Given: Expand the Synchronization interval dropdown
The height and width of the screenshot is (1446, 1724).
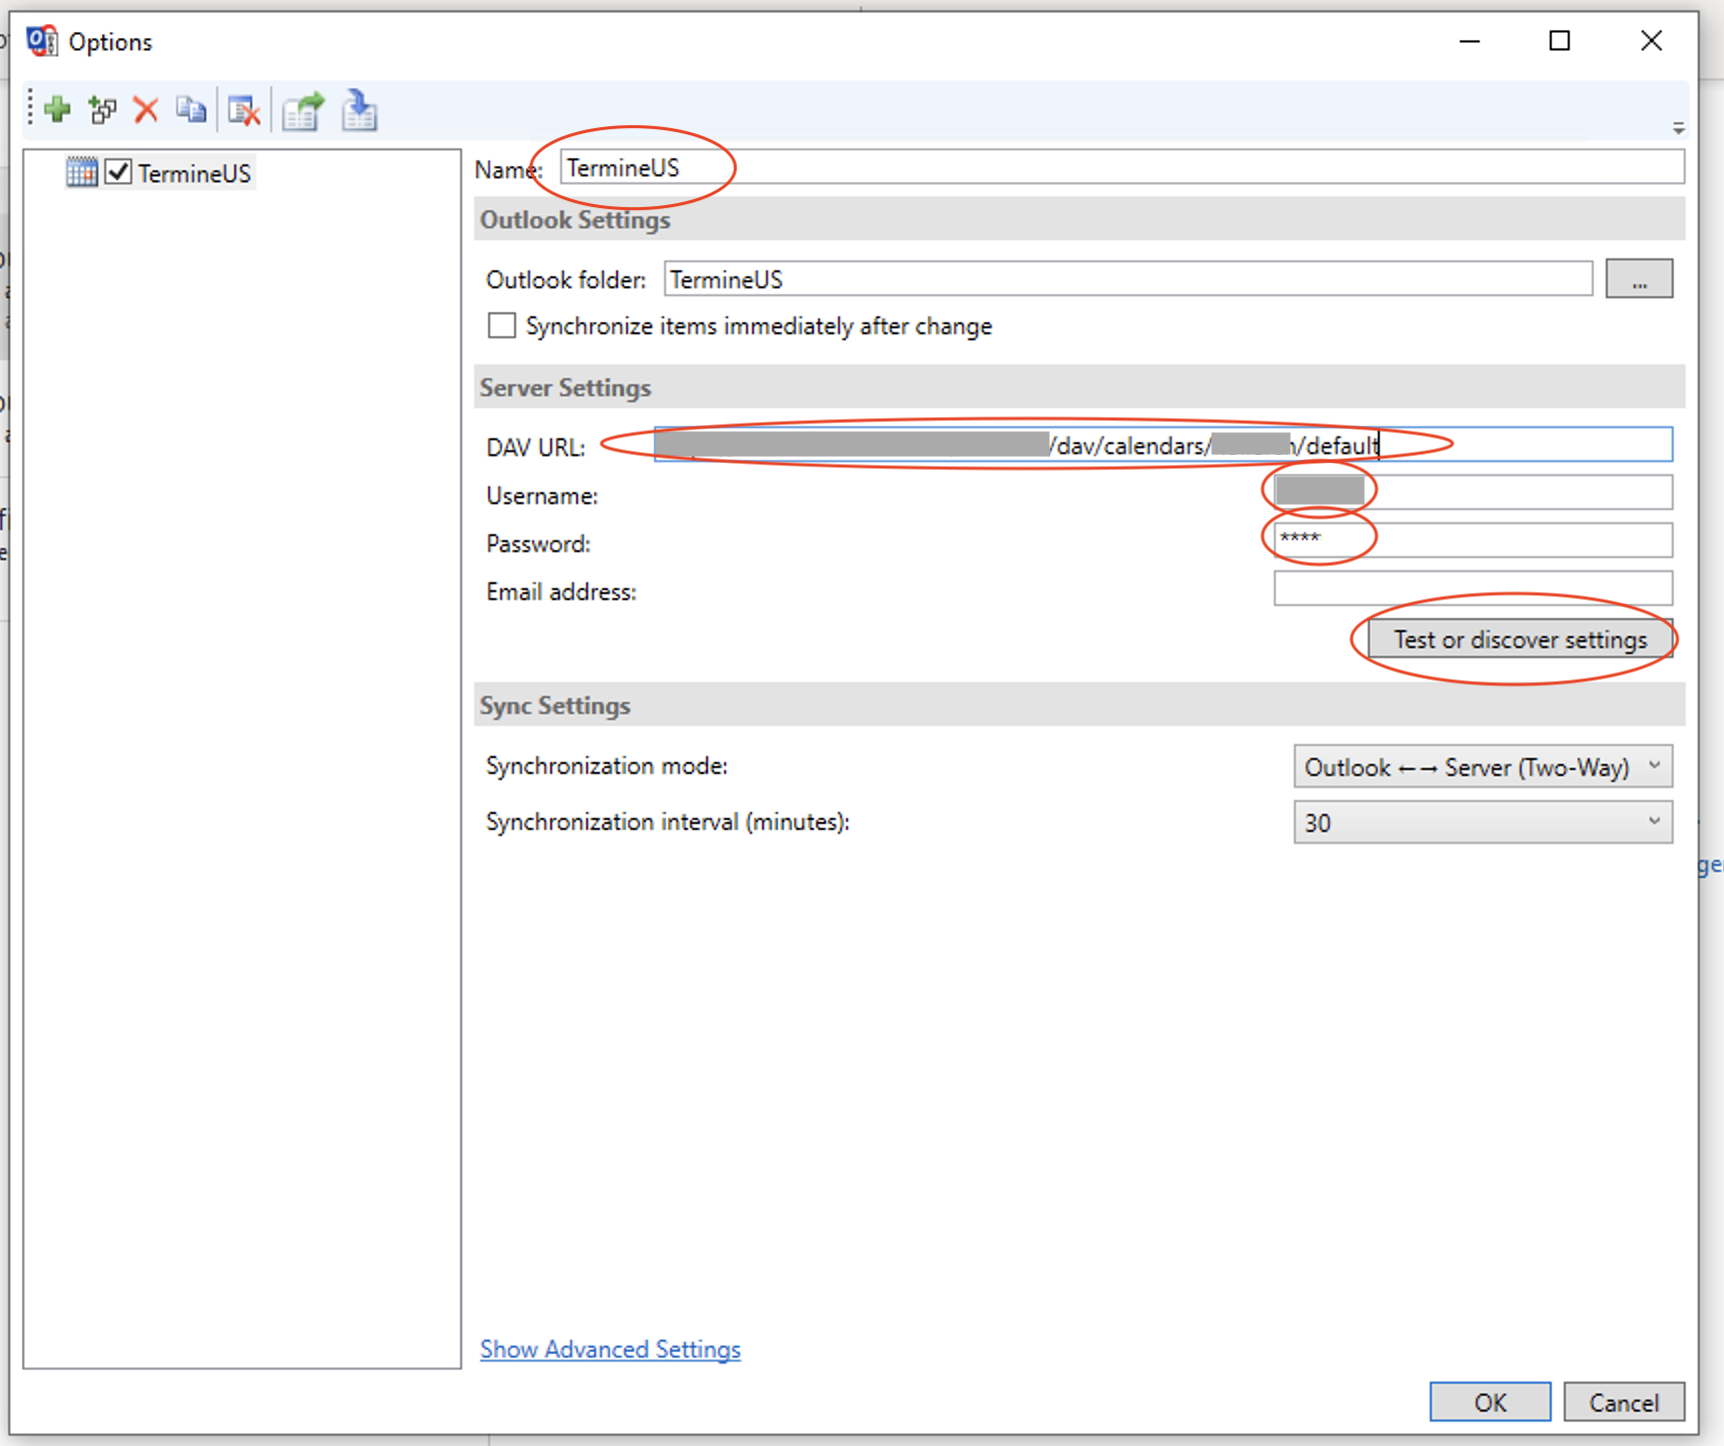Looking at the screenshot, I should click(1481, 823).
